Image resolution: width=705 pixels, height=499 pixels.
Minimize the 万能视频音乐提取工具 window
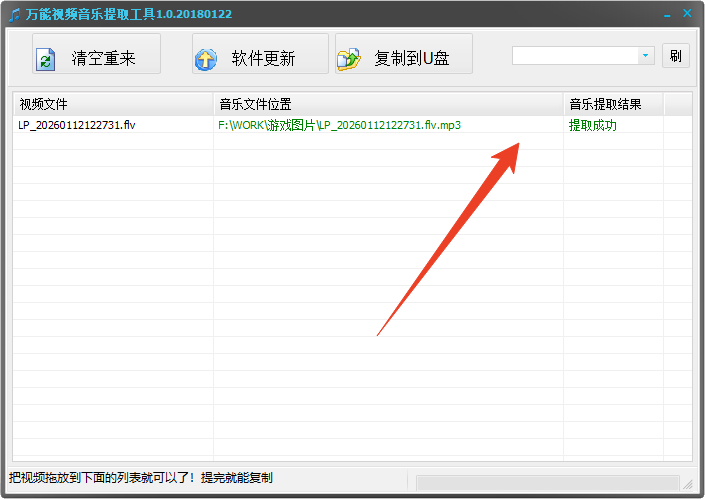668,13
